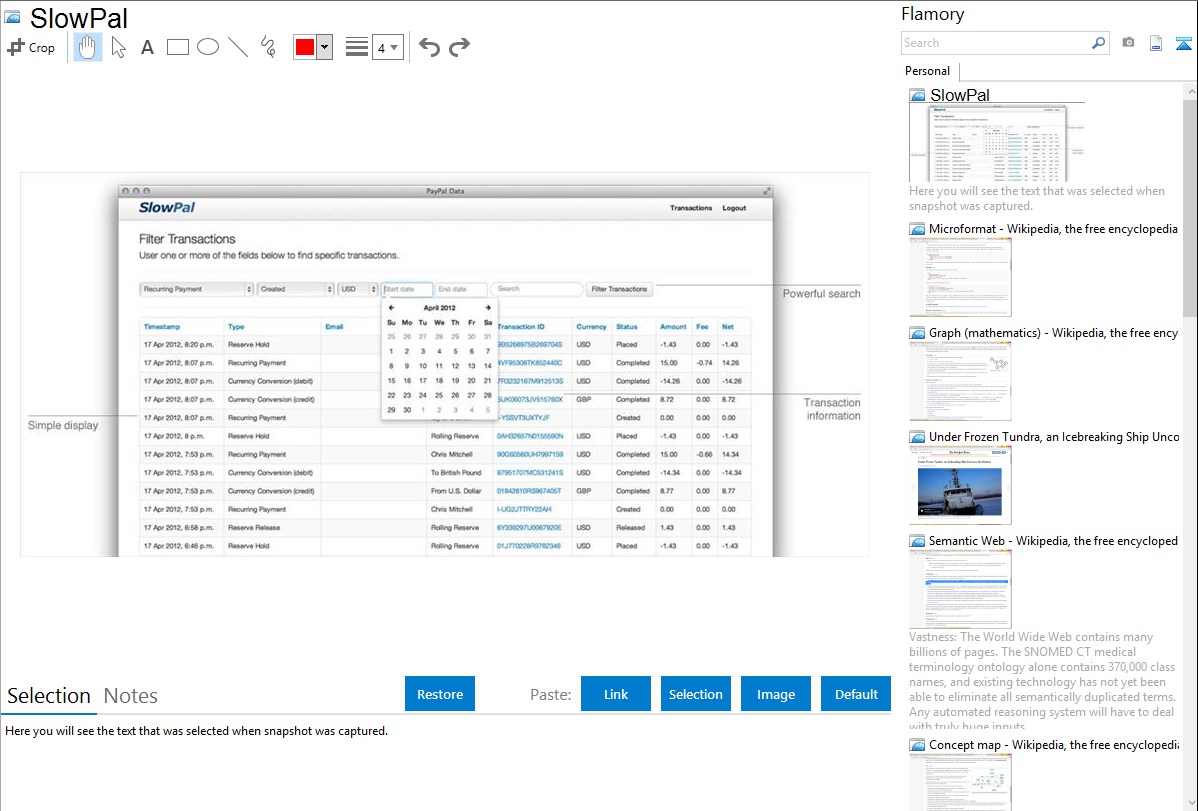The height and width of the screenshot is (811, 1198).
Task: Click the line thickness icon
Action: tap(357, 47)
